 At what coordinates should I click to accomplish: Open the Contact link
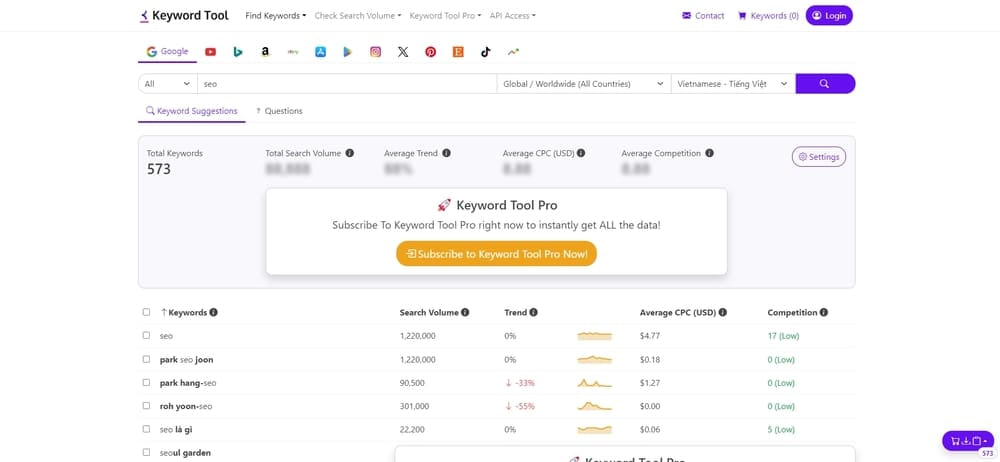(703, 15)
